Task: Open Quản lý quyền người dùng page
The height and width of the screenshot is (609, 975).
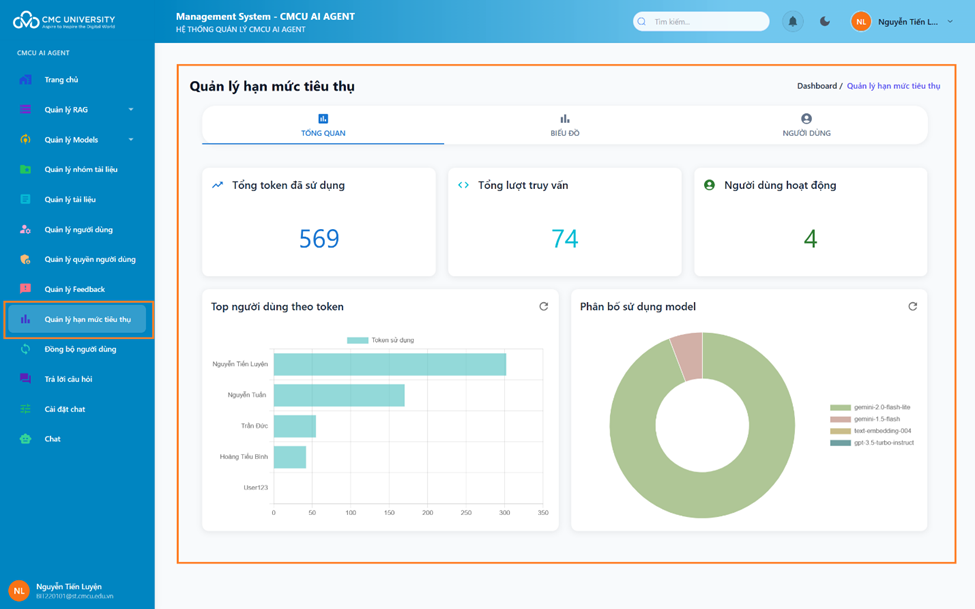Action: [x=89, y=259]
